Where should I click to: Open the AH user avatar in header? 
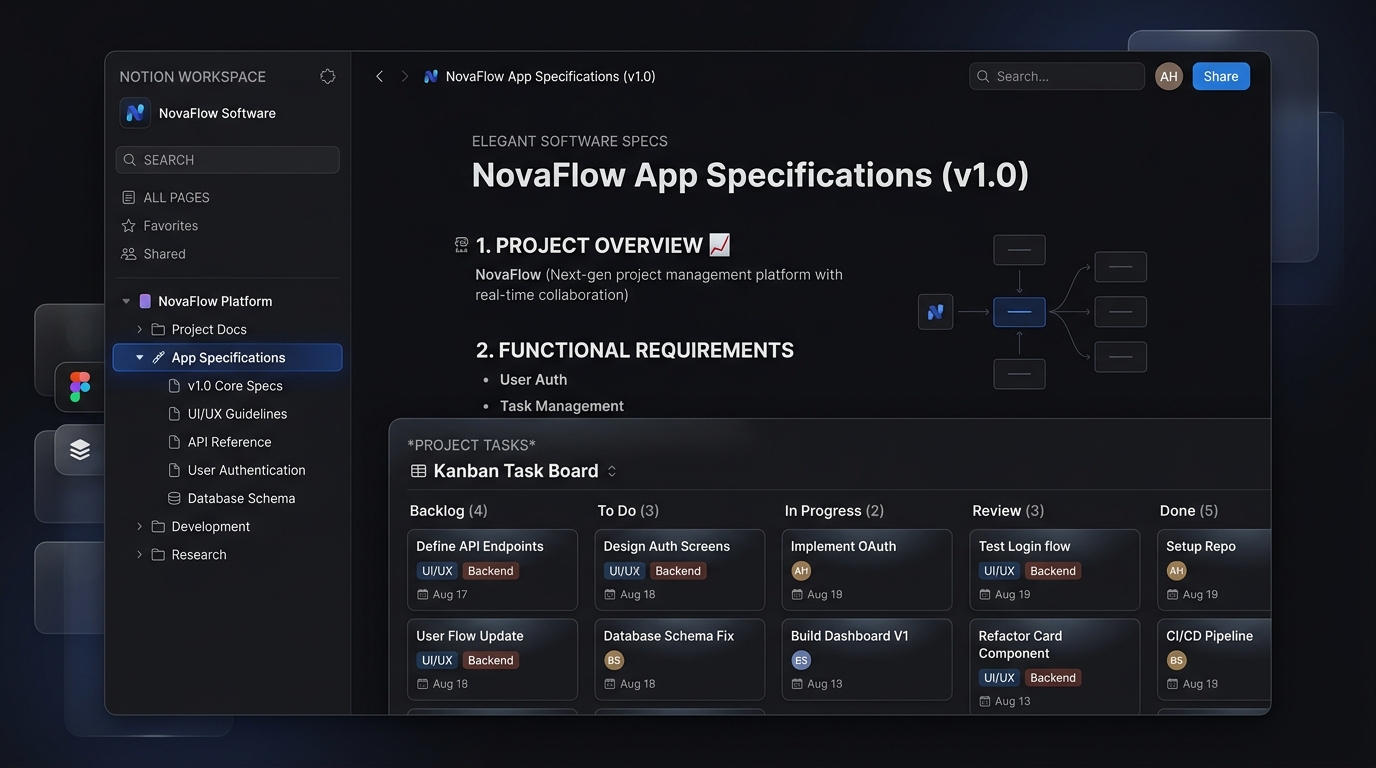tap(1169, 76)
